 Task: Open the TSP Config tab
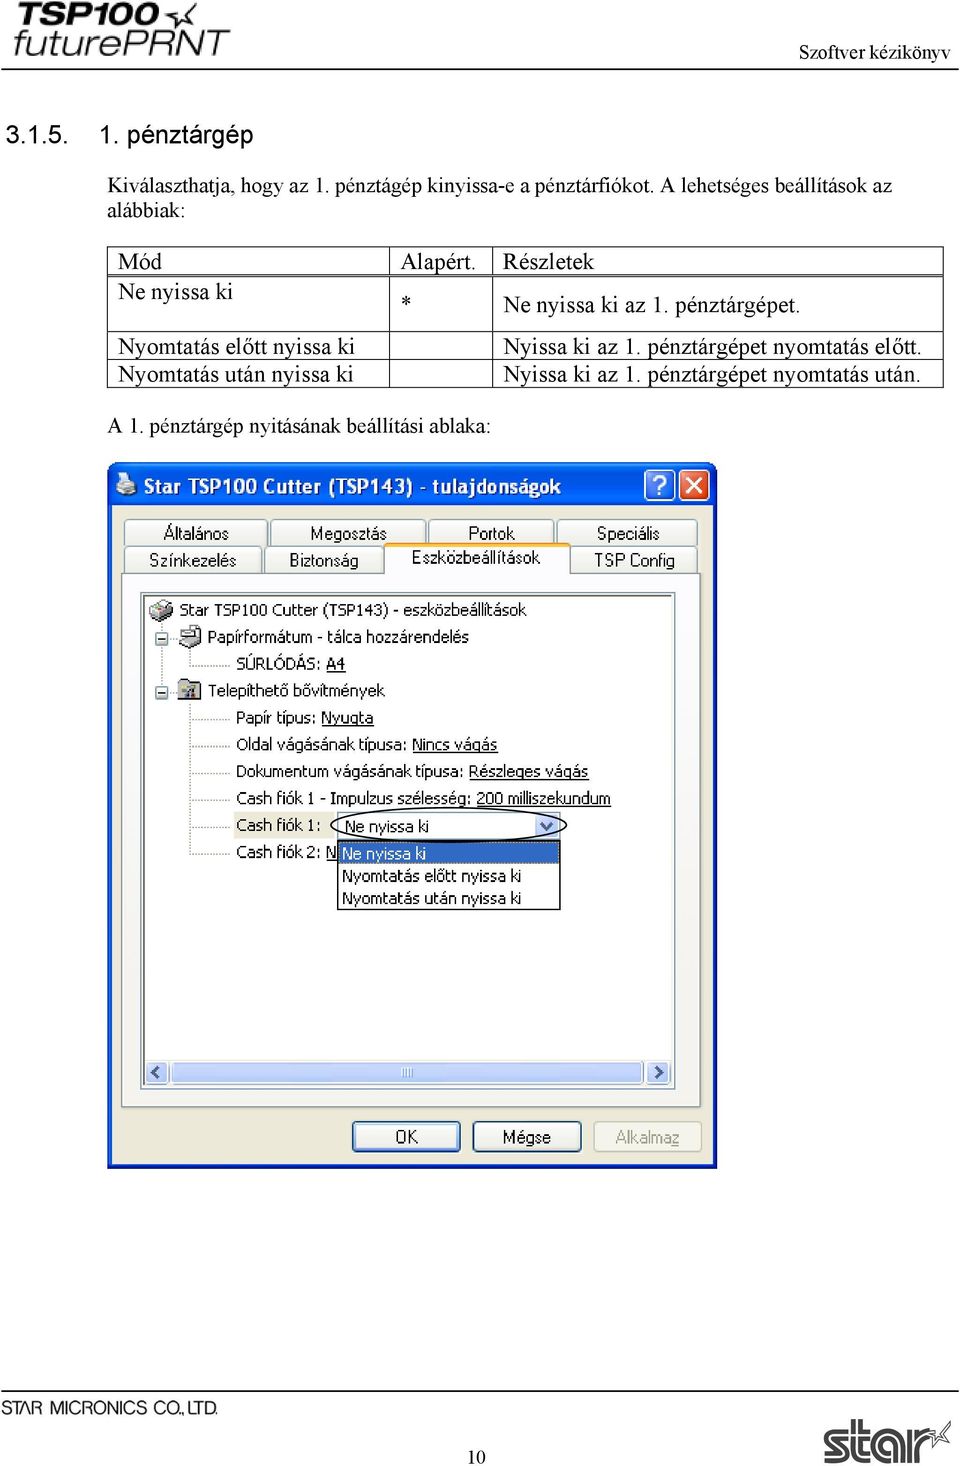click(x=634, y=560)
